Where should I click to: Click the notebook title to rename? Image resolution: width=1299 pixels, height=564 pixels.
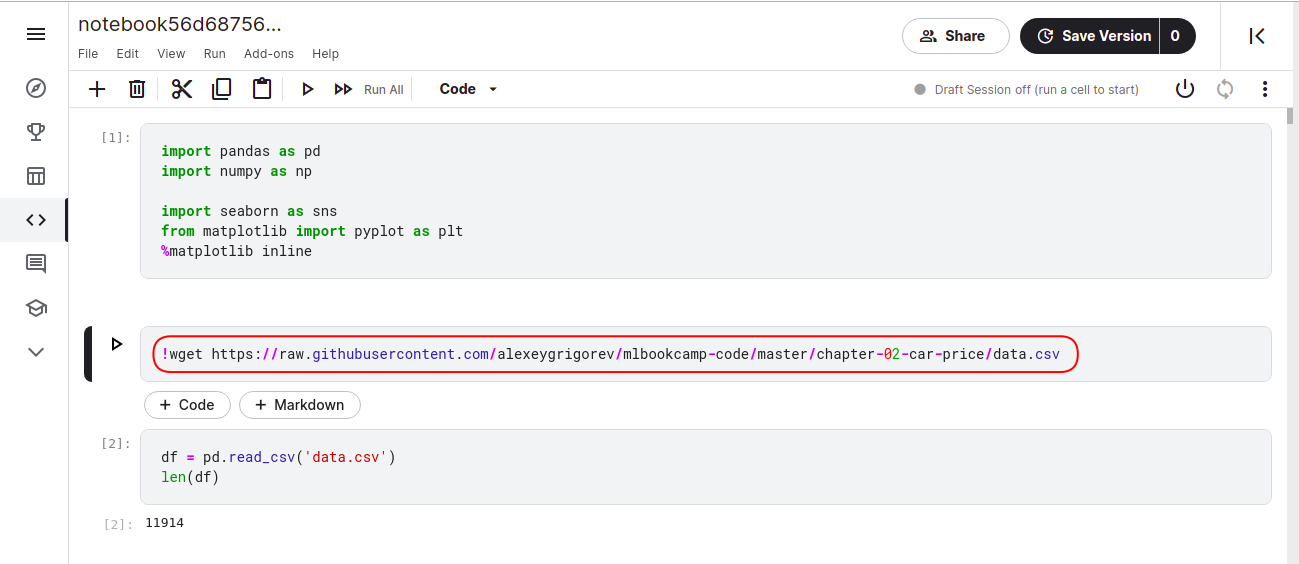[179, 25]
